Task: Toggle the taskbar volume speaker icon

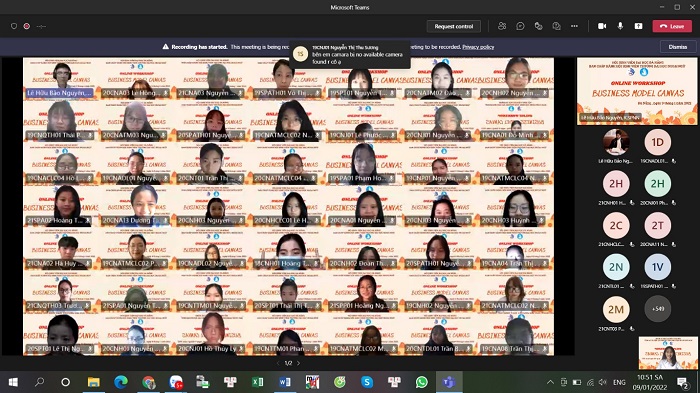Action: pyautogui.click(x=603, y=382)
